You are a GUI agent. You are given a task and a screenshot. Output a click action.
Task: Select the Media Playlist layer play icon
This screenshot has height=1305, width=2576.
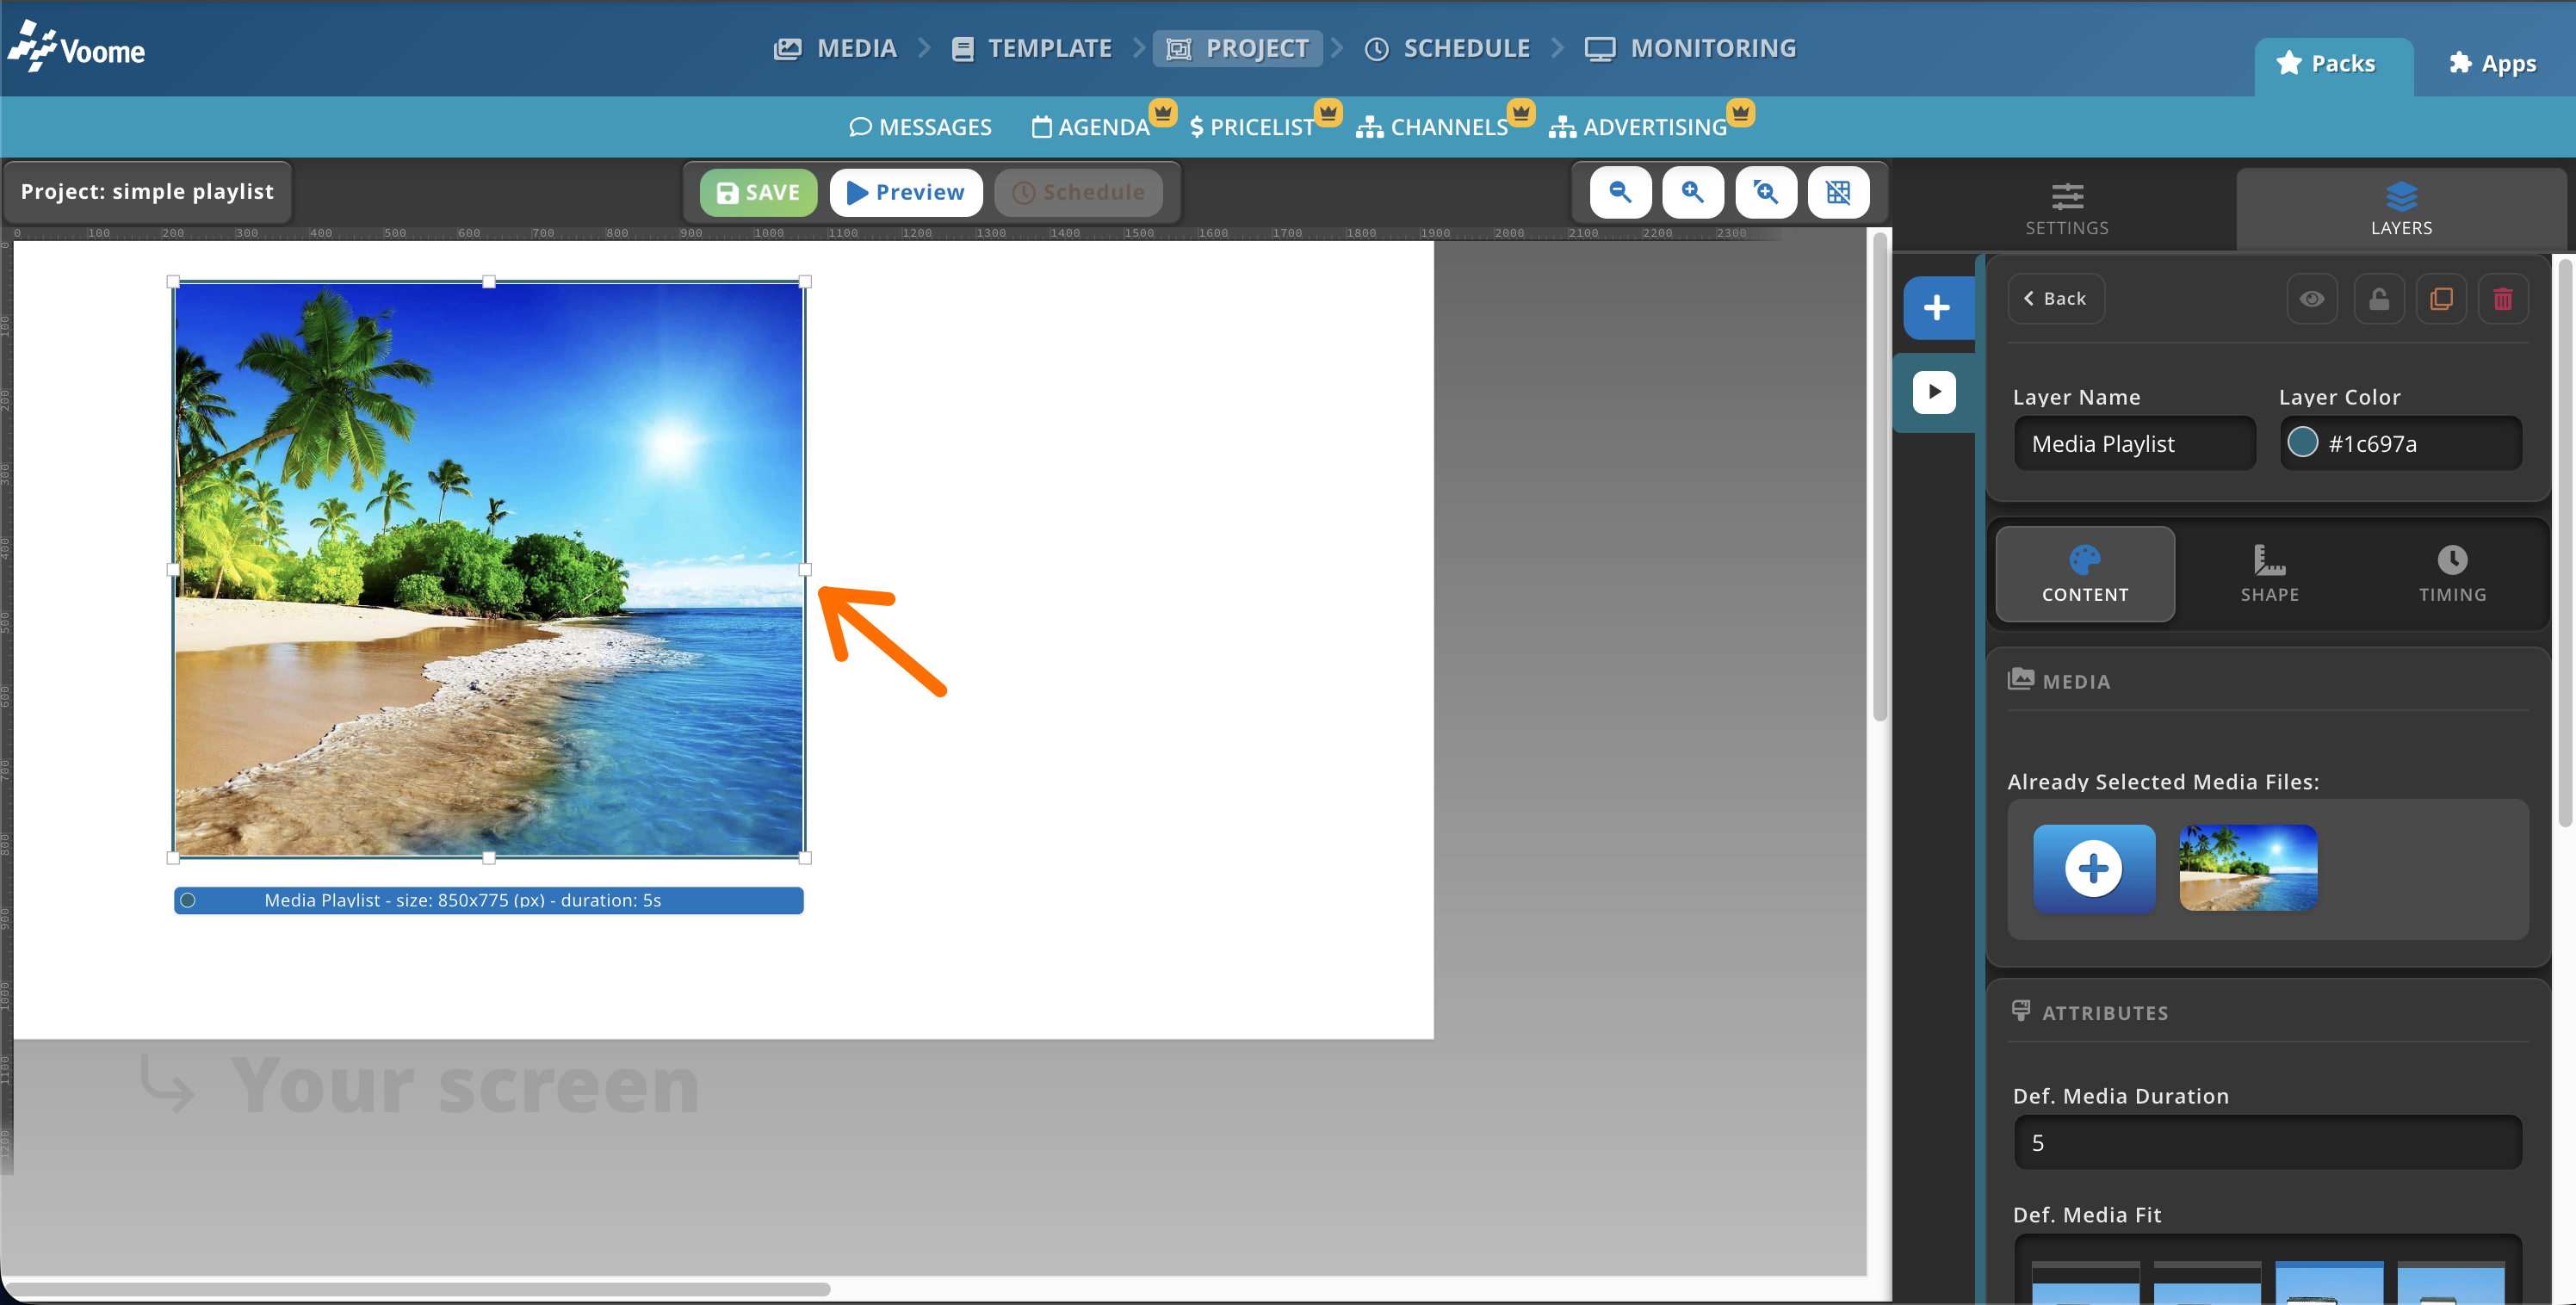click(x=1934, y=392)
